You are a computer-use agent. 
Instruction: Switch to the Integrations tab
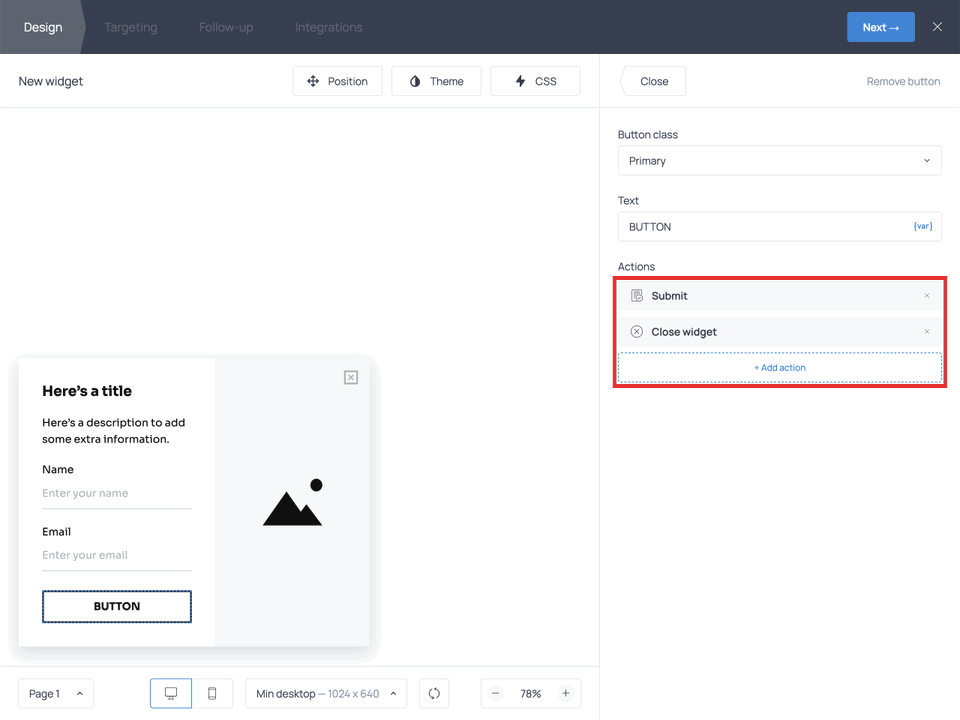328,27
